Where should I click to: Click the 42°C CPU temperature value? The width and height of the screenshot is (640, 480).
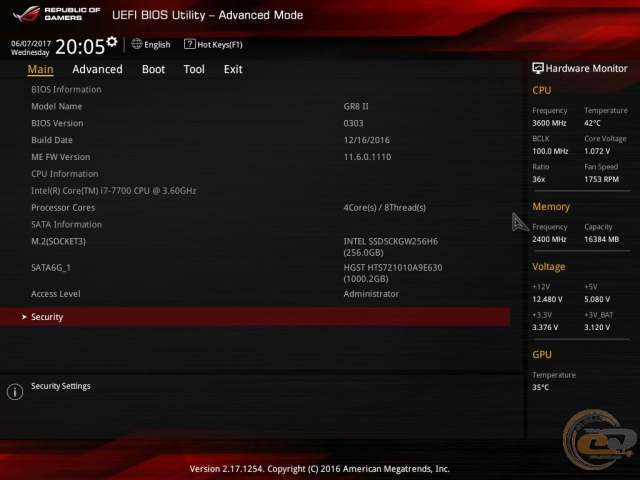click(x=592, y=123)
